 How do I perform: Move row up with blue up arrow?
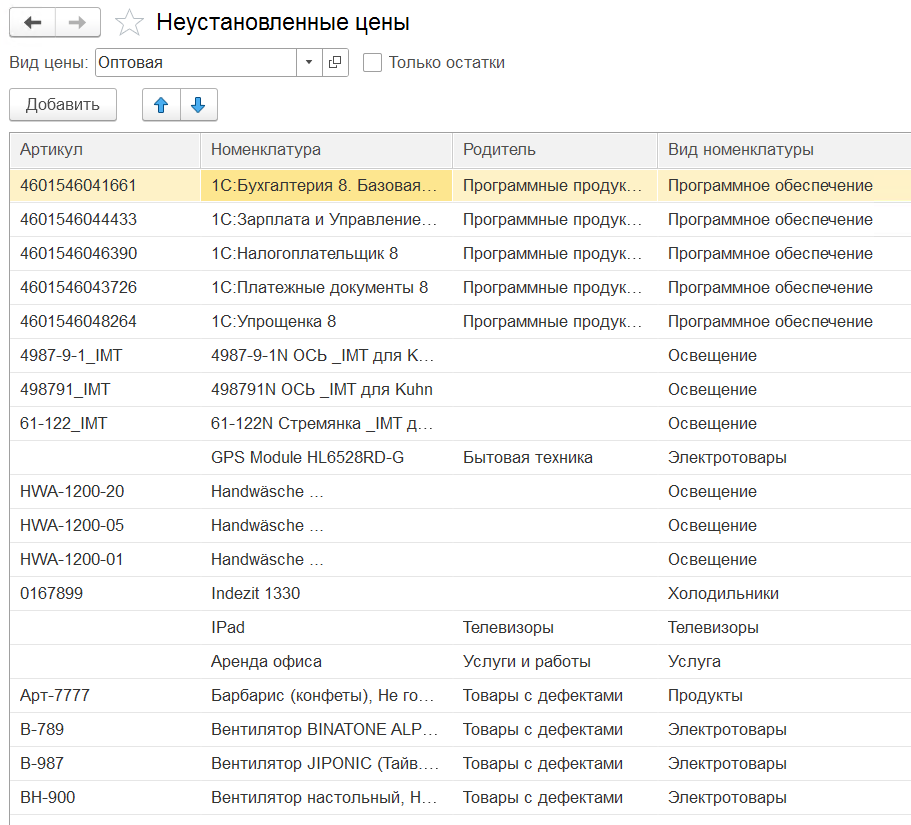point(161,105)
